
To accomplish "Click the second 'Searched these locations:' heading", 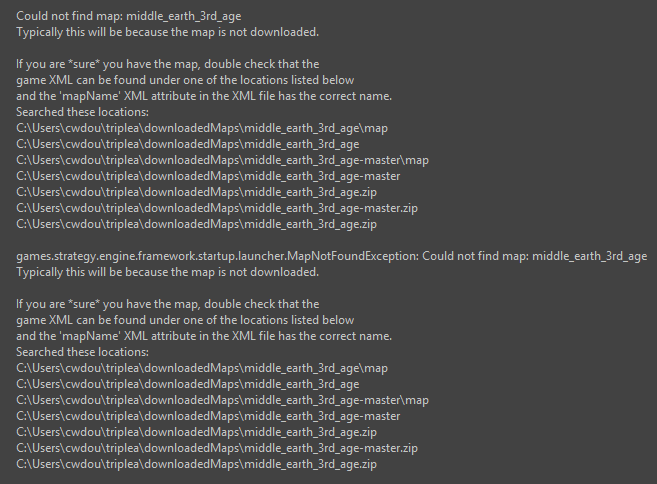I will 82,352.
